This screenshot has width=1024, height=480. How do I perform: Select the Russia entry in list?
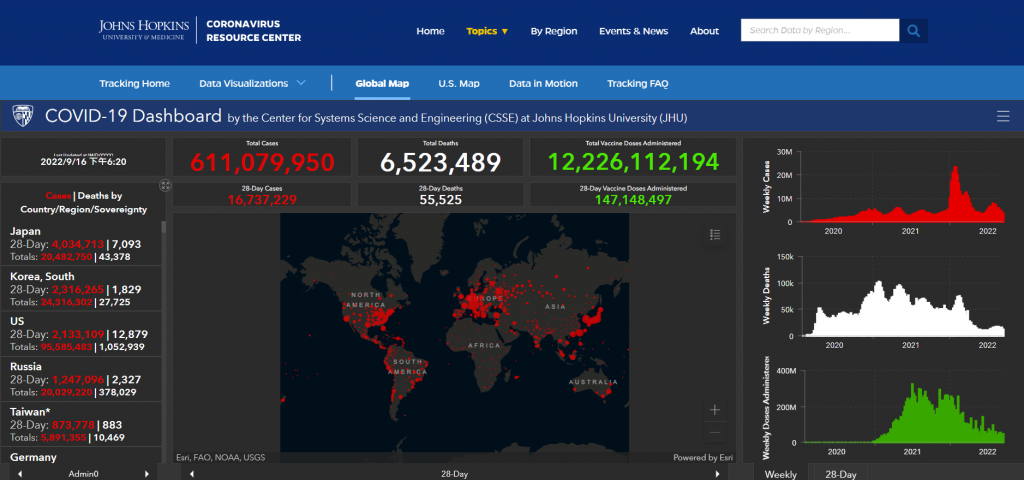[81, 379]
